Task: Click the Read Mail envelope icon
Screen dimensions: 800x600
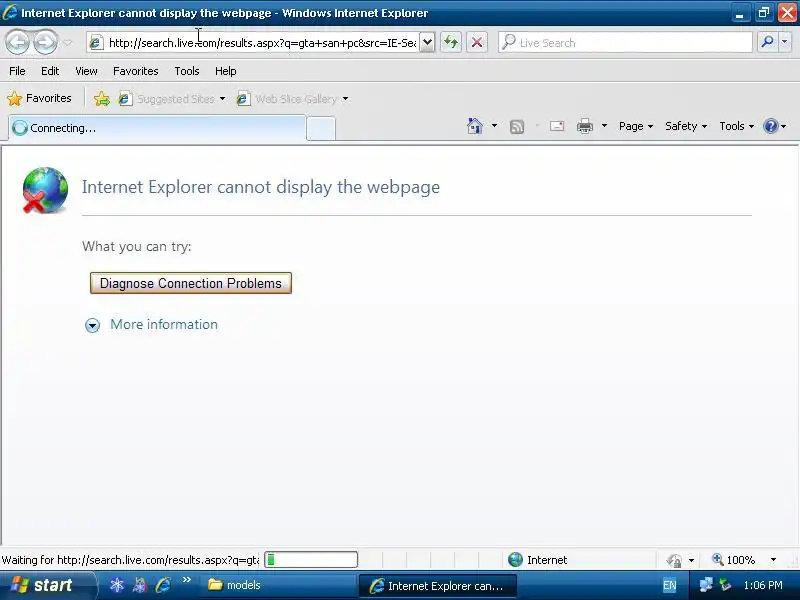Action: [557, 126]
